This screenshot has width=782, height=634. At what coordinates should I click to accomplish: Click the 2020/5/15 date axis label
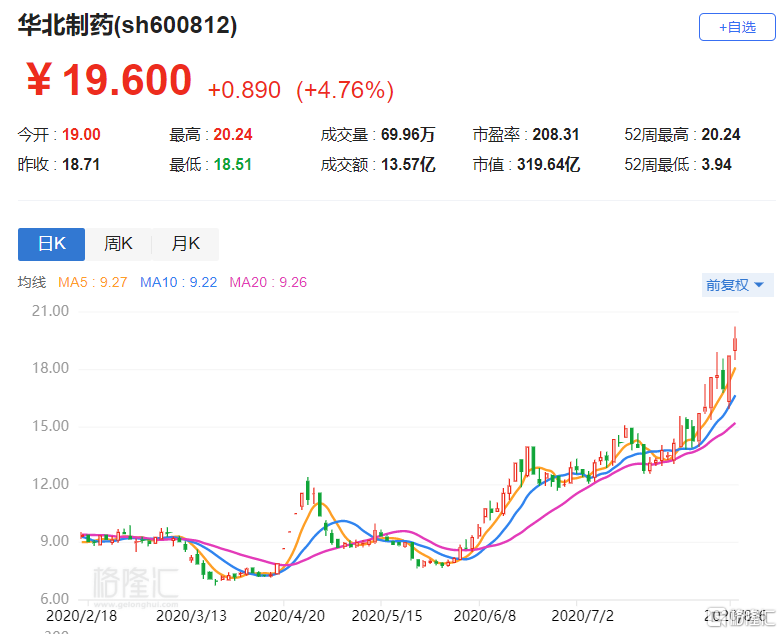(x=387, y=616)
